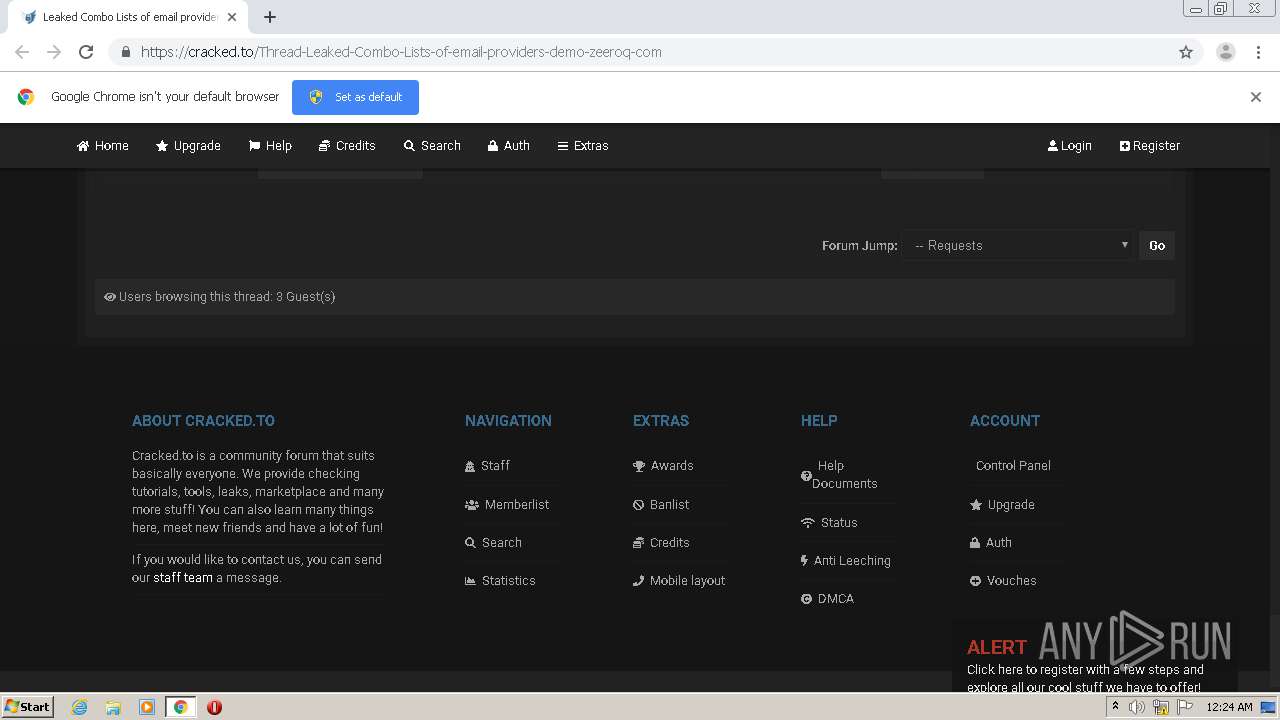Open Upgrade in Account footer
Screen dimensions: 1280x720
(x=1011, y=504)
